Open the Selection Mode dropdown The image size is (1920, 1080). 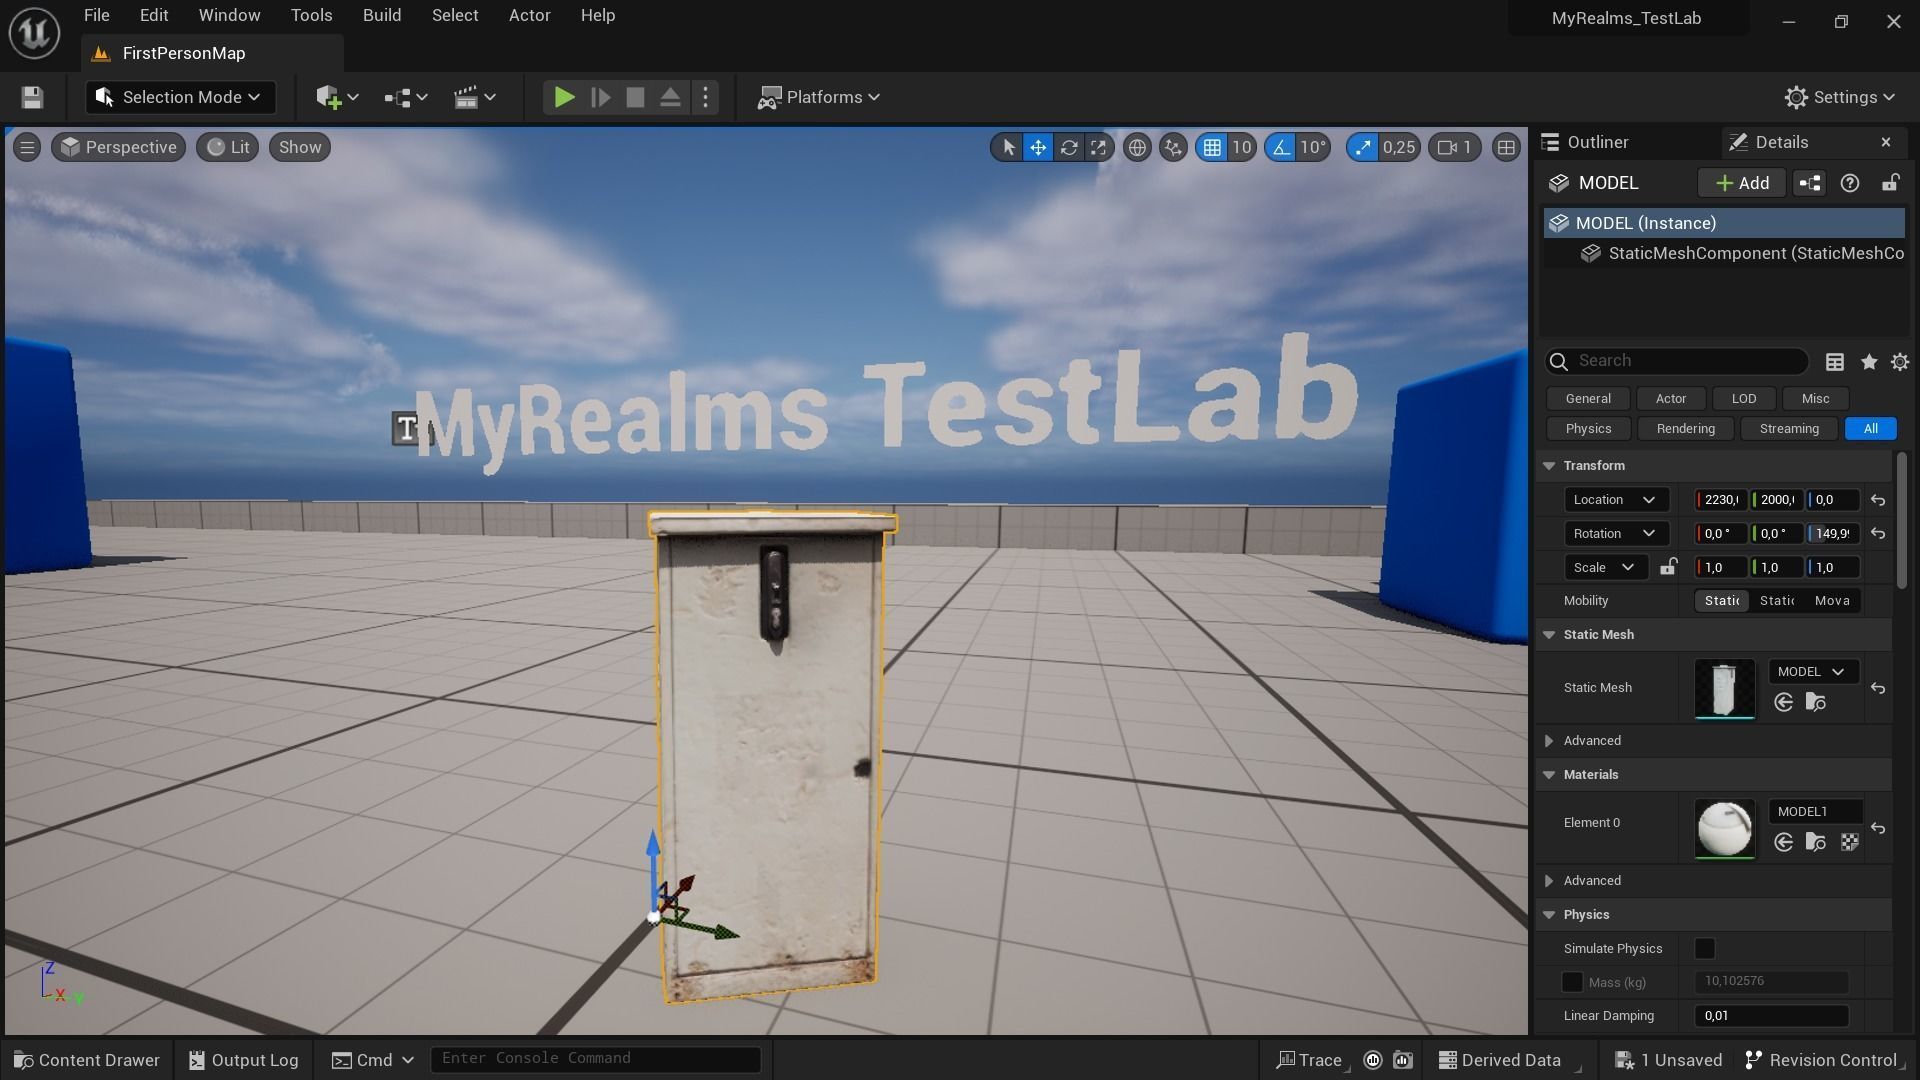pyautogui.click(x=180, y=97)
